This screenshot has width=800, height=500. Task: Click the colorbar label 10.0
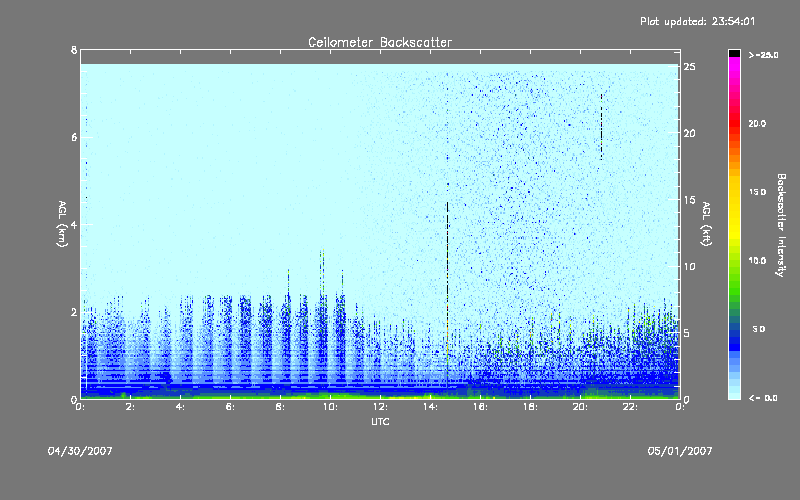coord(758,261)
